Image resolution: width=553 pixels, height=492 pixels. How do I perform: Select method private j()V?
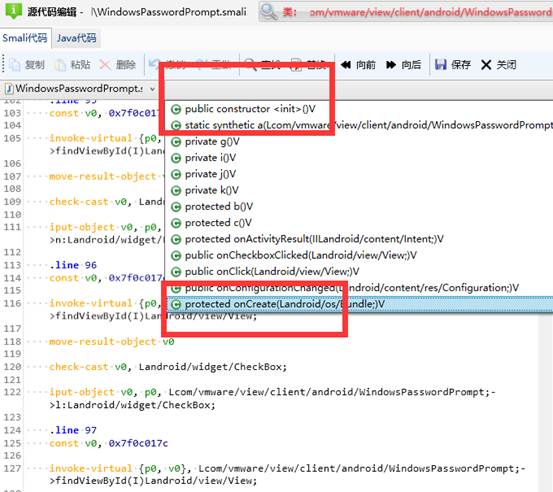(211, 174)
